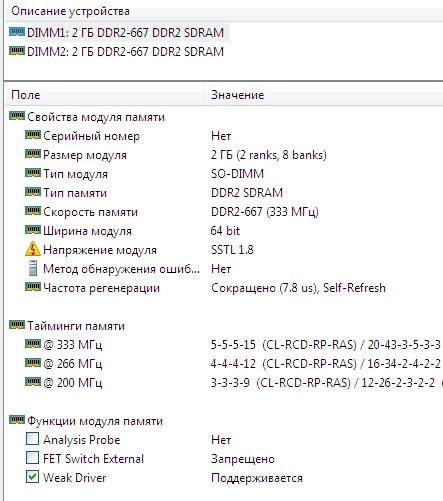Click icon beside Размер модуля
443x501 pixels.
[33, 154]
